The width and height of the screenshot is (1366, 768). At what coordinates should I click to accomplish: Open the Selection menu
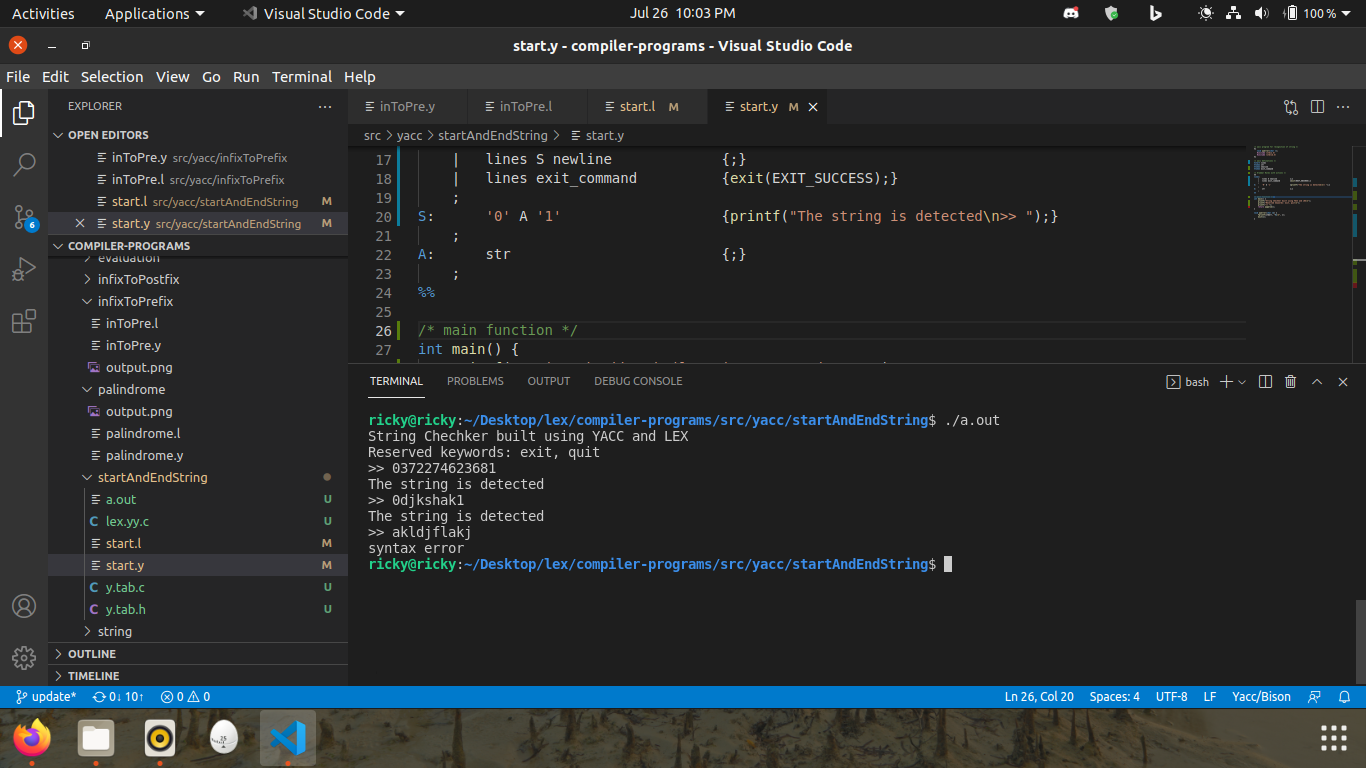pos(112,77)
